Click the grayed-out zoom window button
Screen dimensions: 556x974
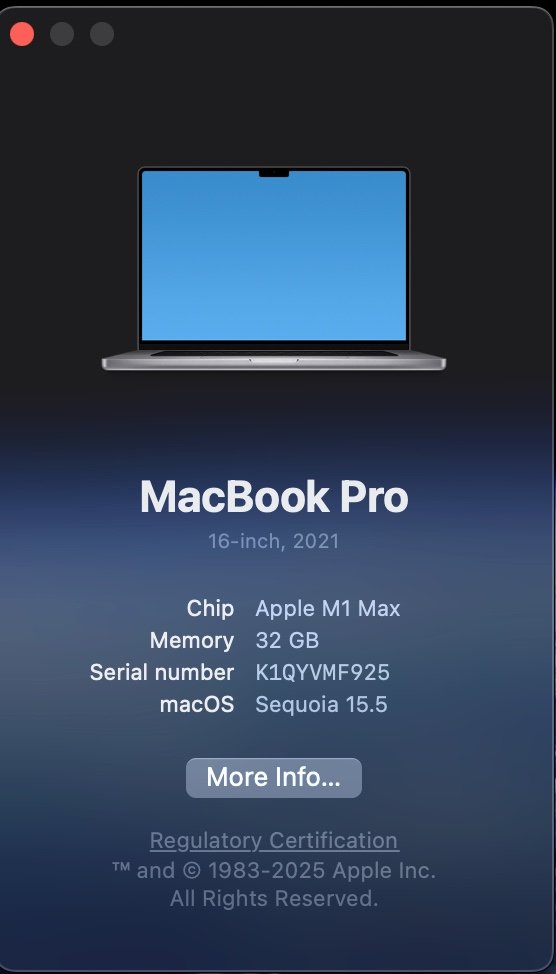[102, 34]
